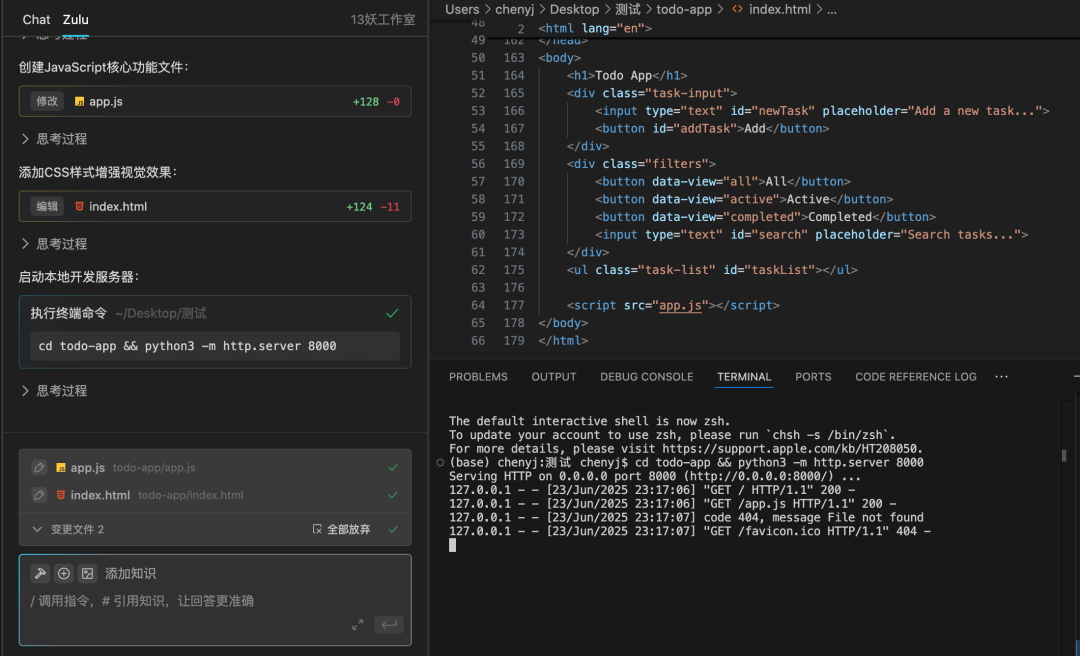Click the data-view="completed" code line
The height and width of the screenshot is (656, 1080).
765,217
